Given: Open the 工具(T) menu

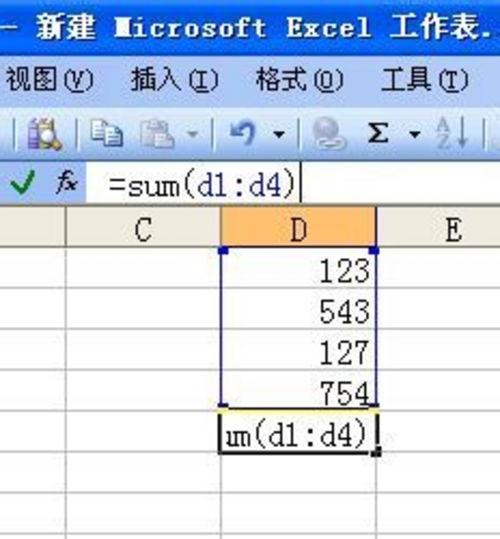Looking at the screenshot, I should (x=425, y=80).
